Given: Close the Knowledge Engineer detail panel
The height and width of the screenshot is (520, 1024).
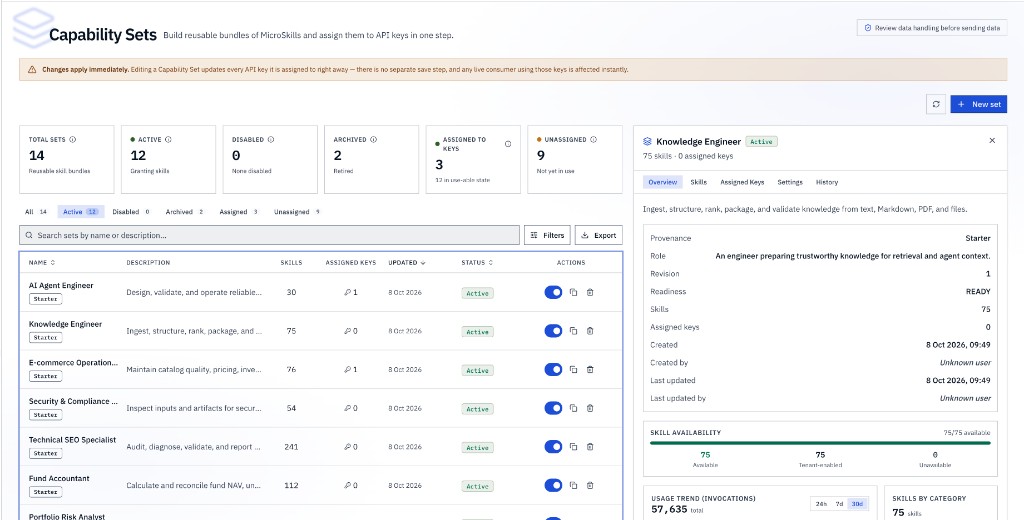Looking at the screenshot, I should click(992, 140).
